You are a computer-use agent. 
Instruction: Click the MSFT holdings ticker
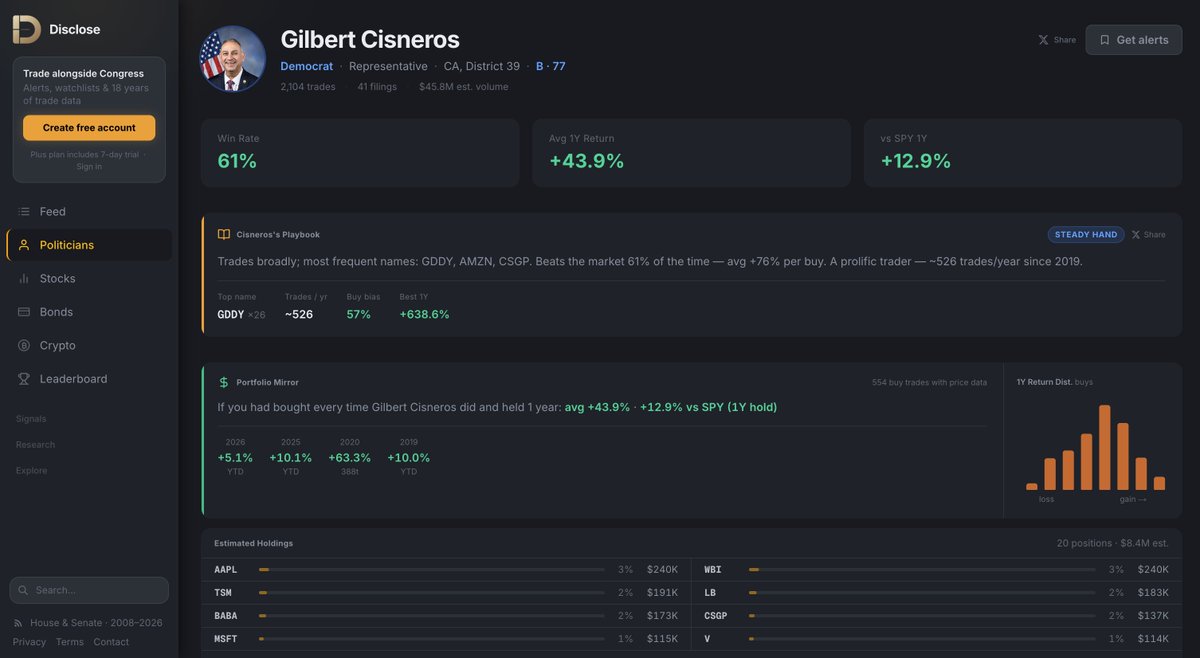pos(226,639)
